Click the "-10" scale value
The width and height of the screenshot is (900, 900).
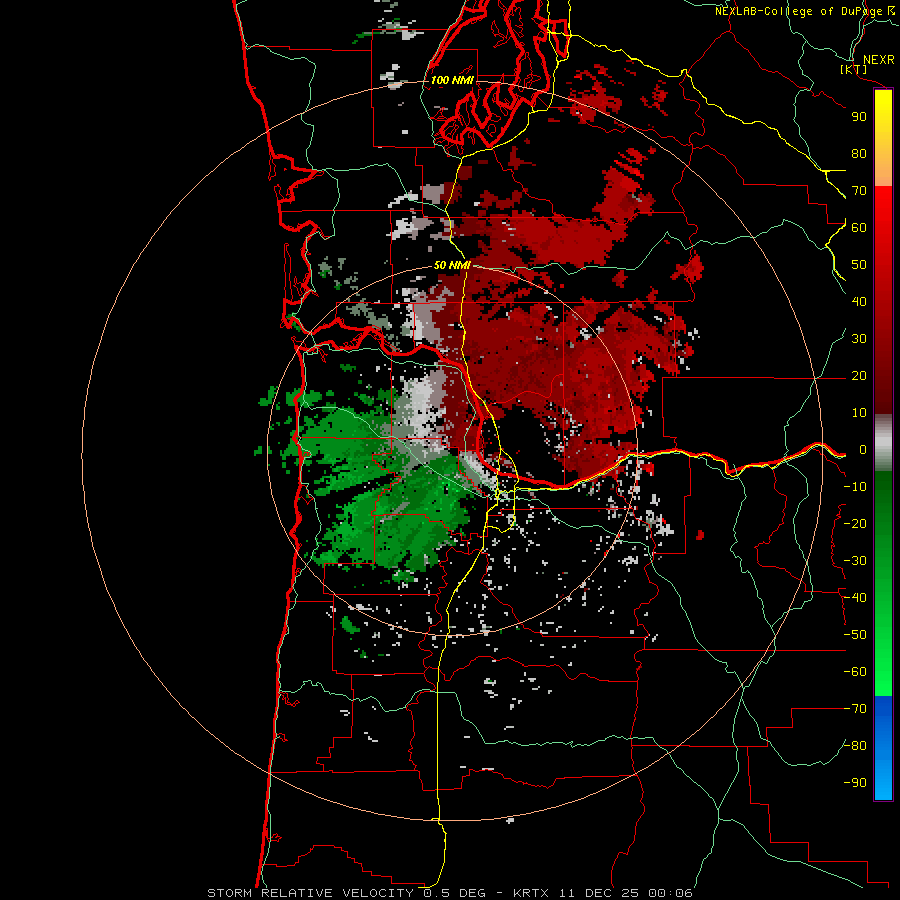click(x=855, y=487)
